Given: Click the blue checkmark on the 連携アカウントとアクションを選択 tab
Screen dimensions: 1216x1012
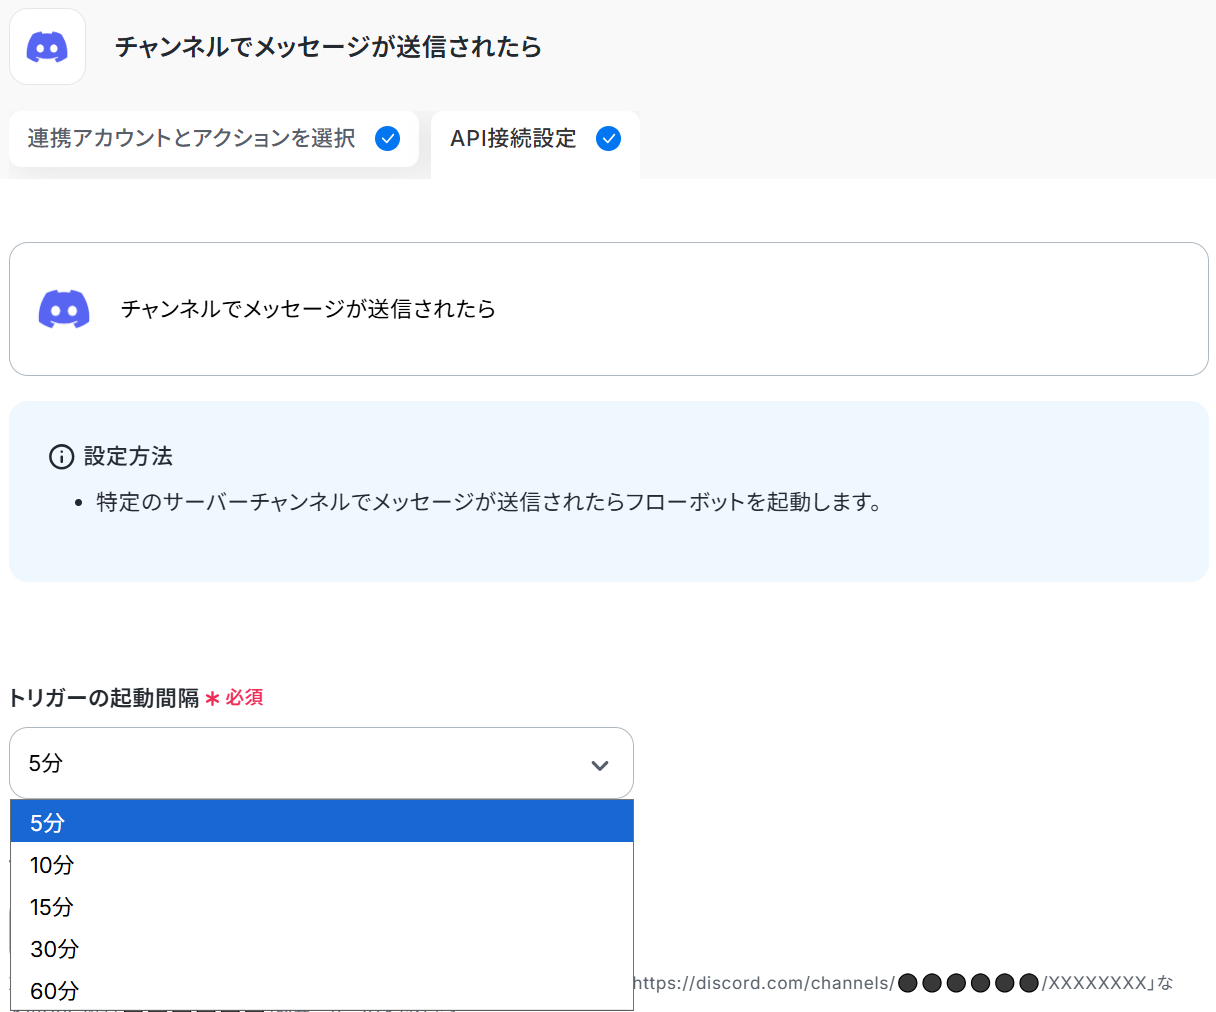Looking at the screenshot, I should (387, 139).
